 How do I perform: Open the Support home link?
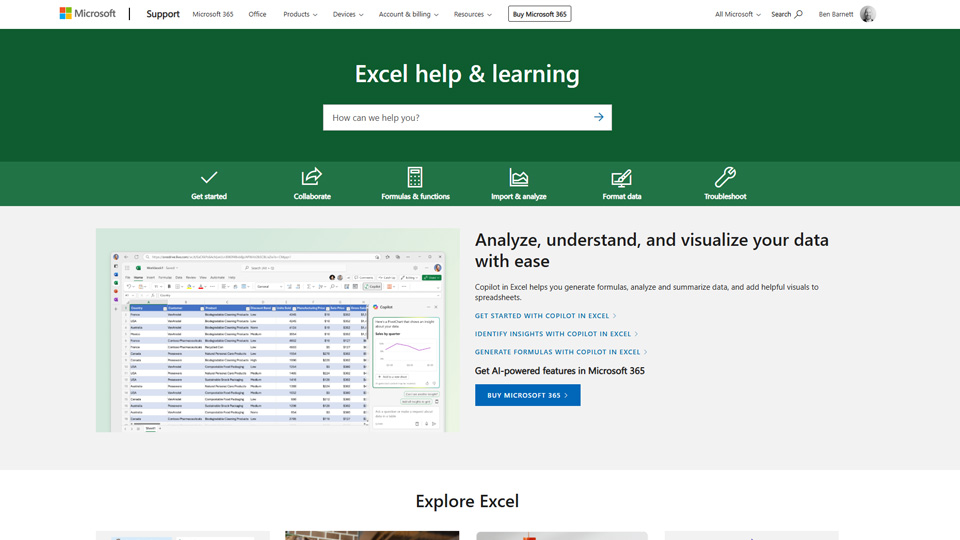163,14
